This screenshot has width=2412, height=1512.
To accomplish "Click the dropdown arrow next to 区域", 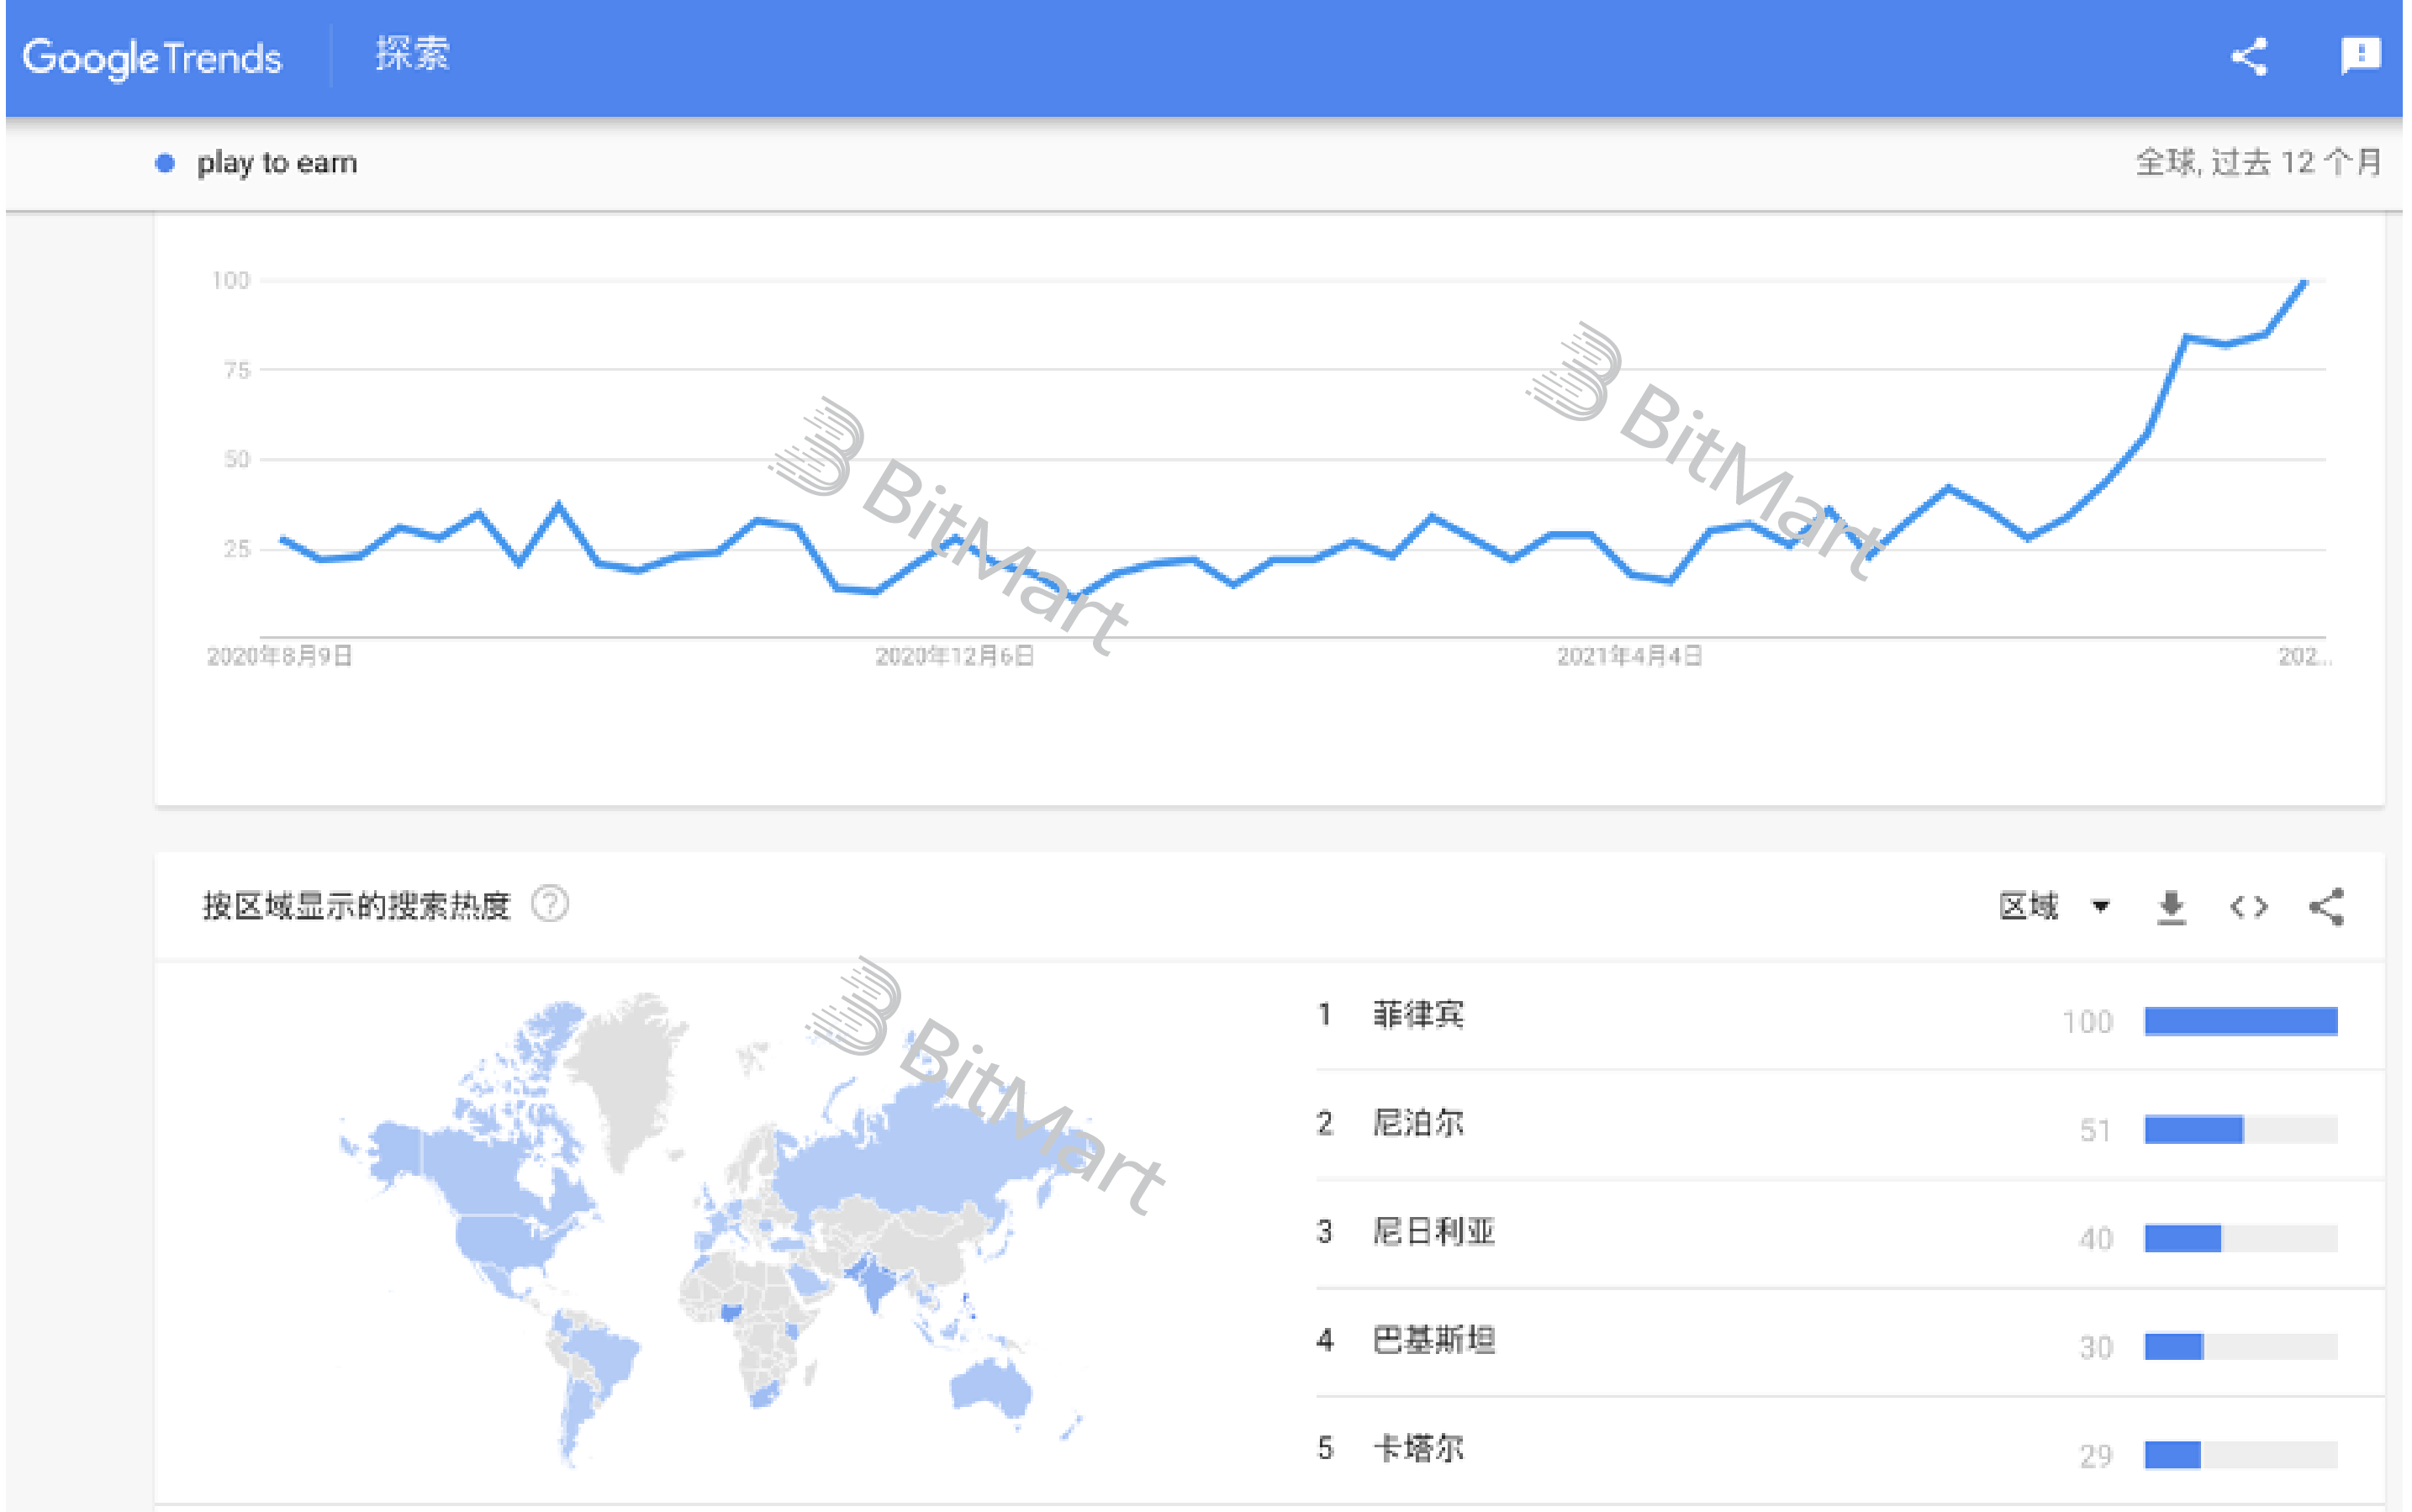I will click(x=2101, y=907).
